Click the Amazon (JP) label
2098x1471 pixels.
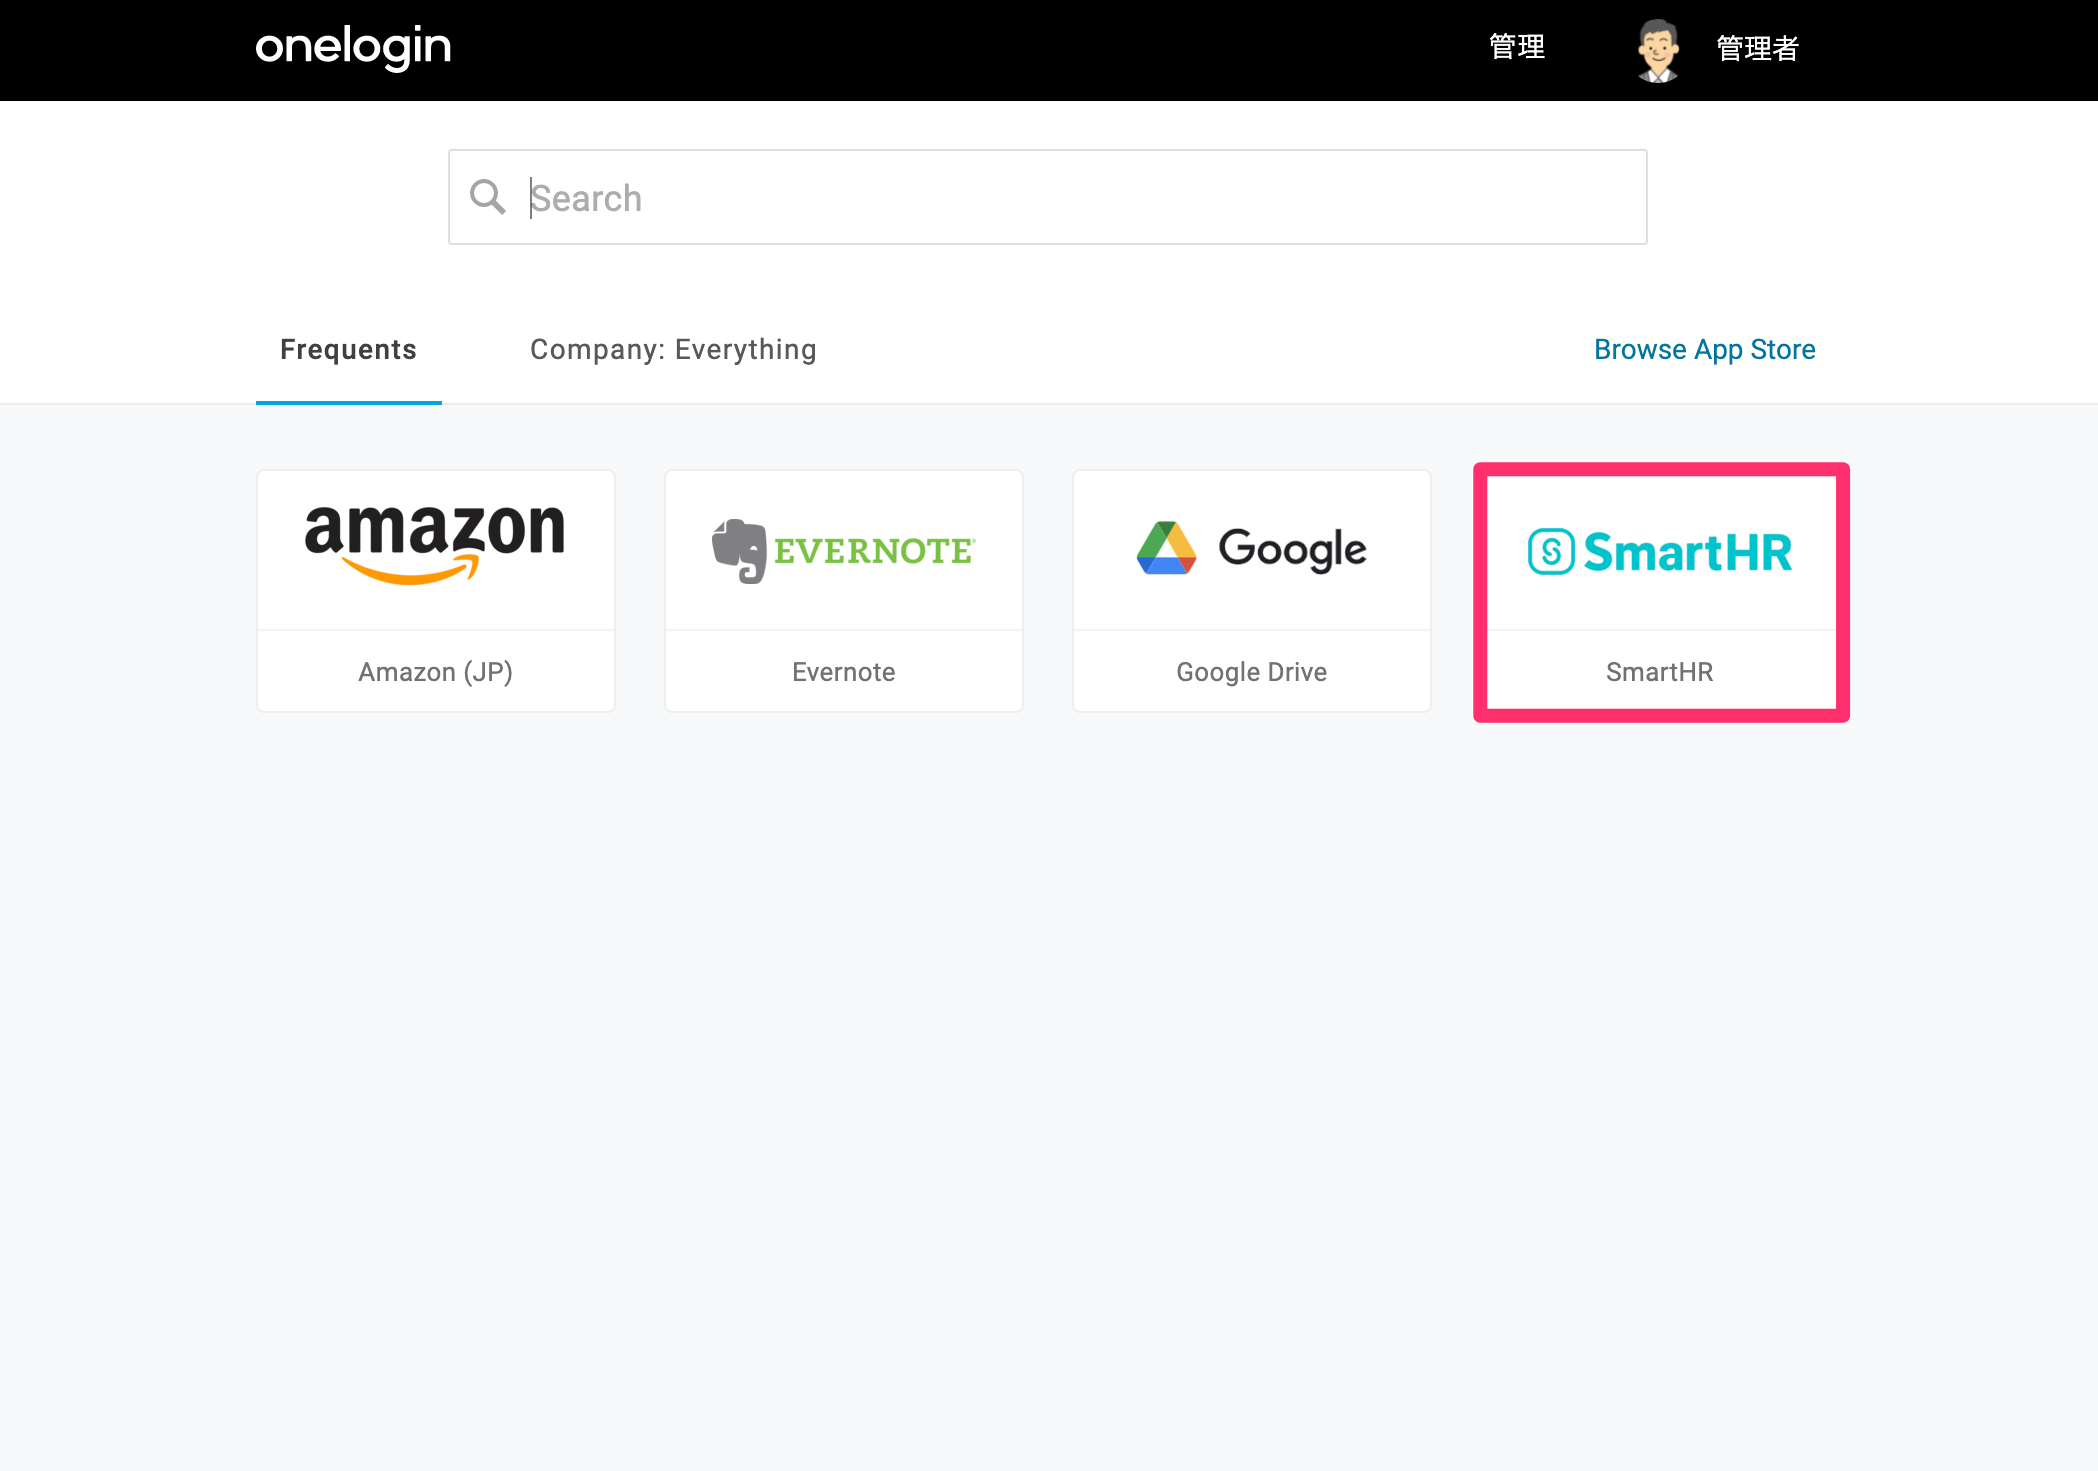[436, 672]
